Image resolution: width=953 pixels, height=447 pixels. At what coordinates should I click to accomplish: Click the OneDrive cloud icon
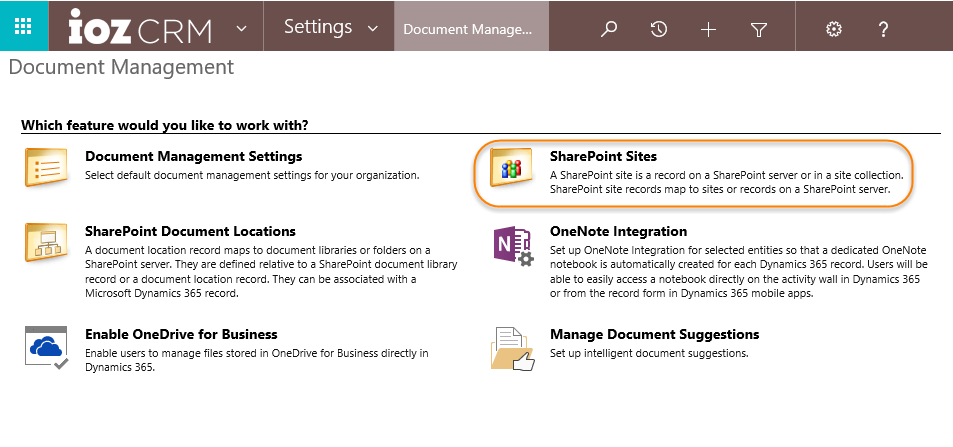point(47,348)
